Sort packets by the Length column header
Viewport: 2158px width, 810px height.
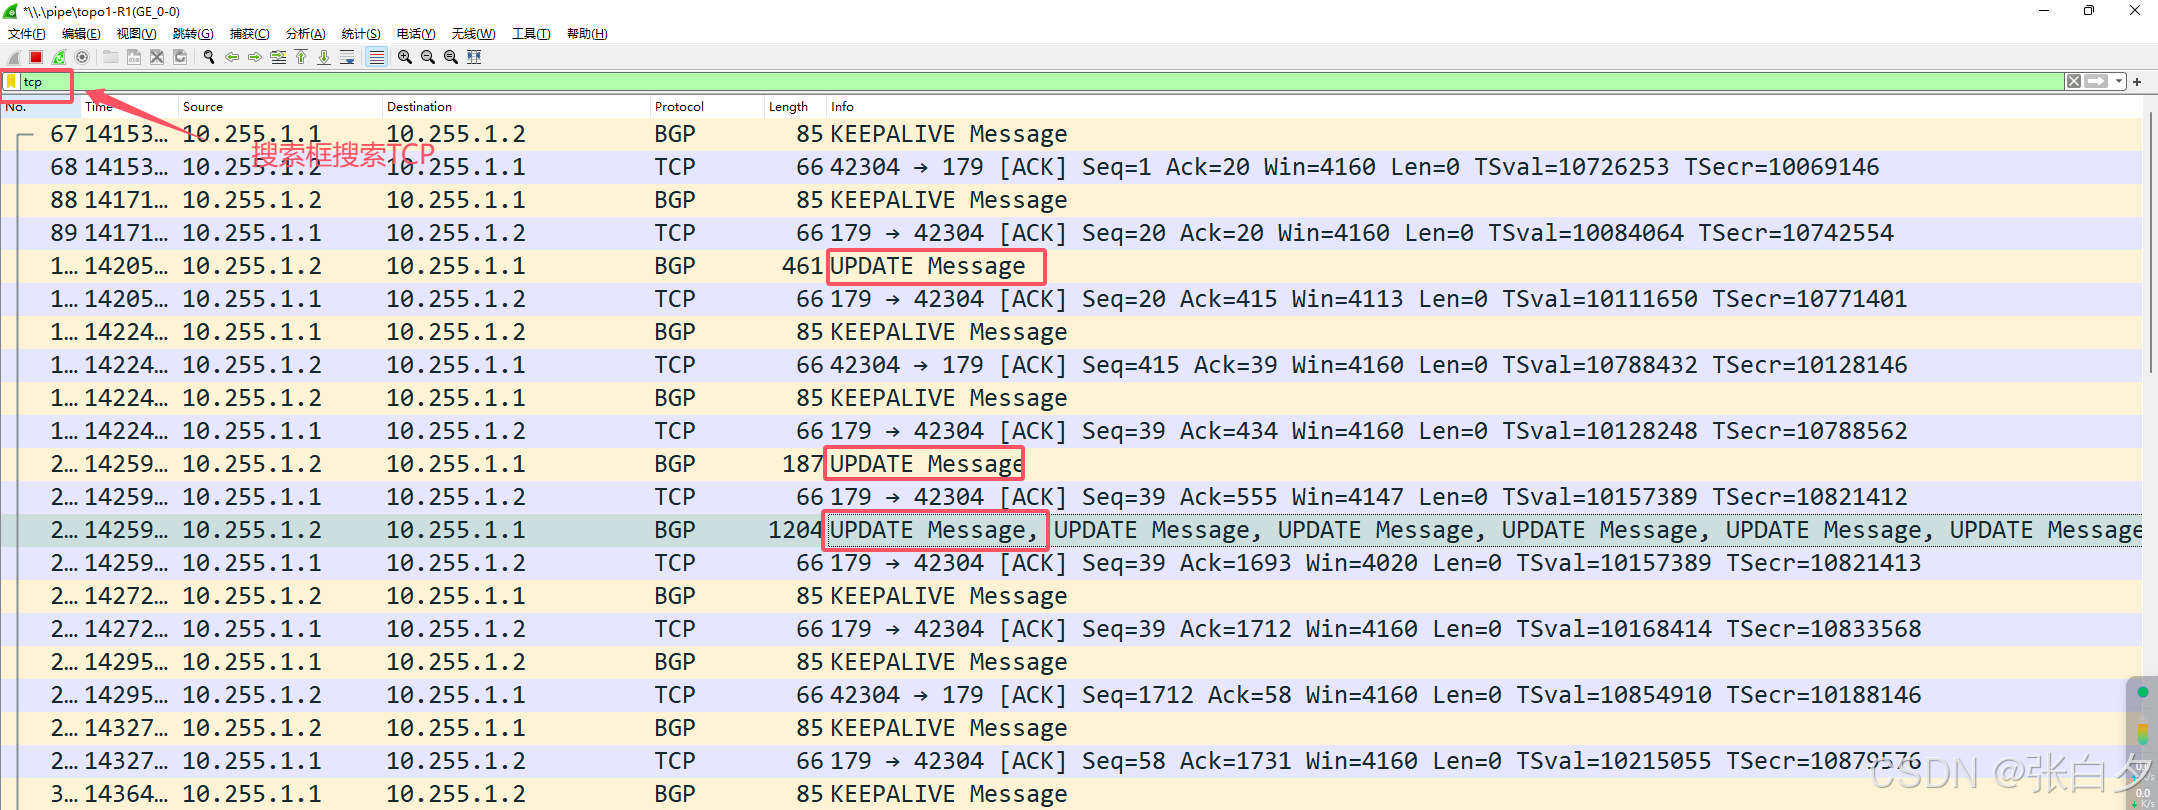(x=795, y=107)
